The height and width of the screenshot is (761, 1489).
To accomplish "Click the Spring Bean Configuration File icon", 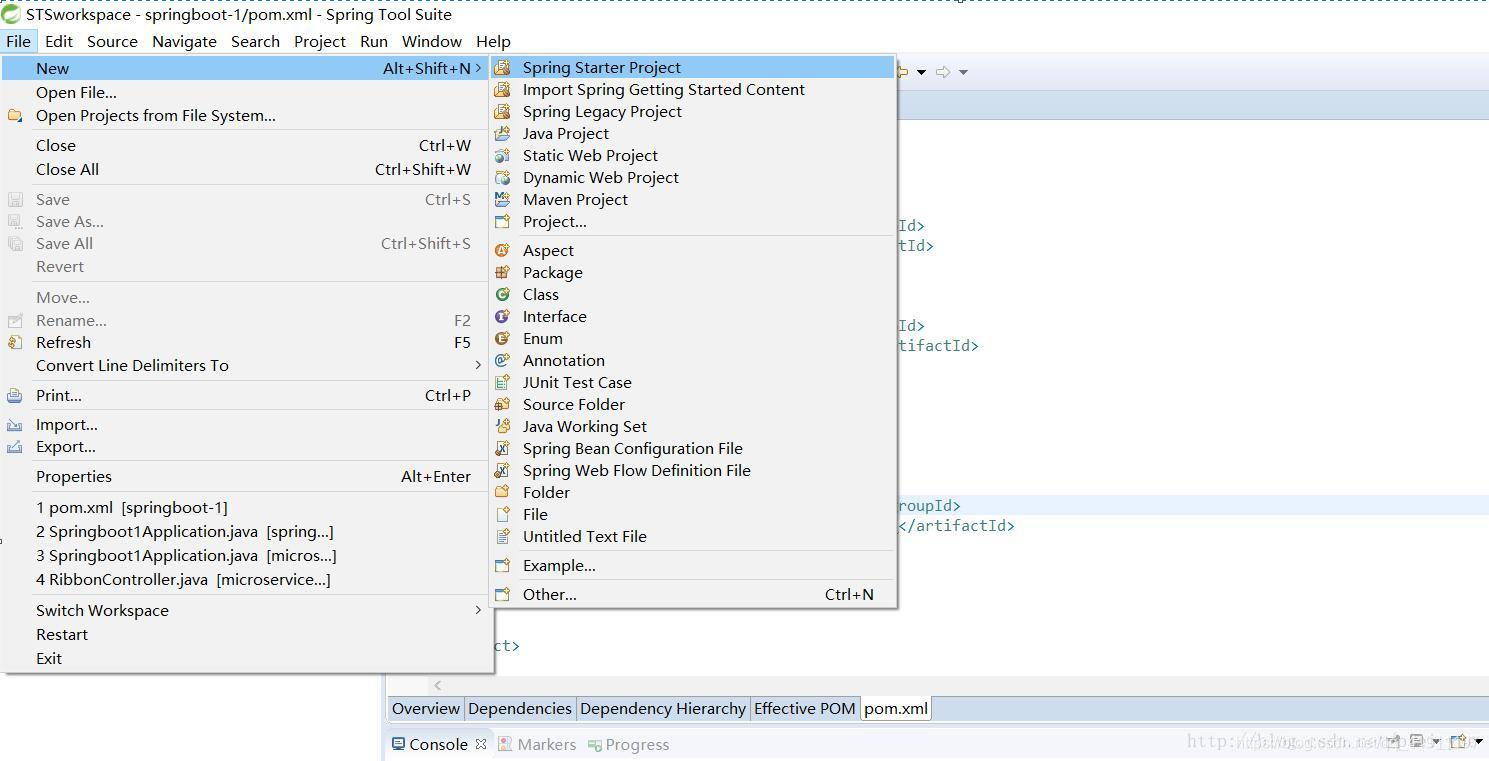I will coord(502,449).
